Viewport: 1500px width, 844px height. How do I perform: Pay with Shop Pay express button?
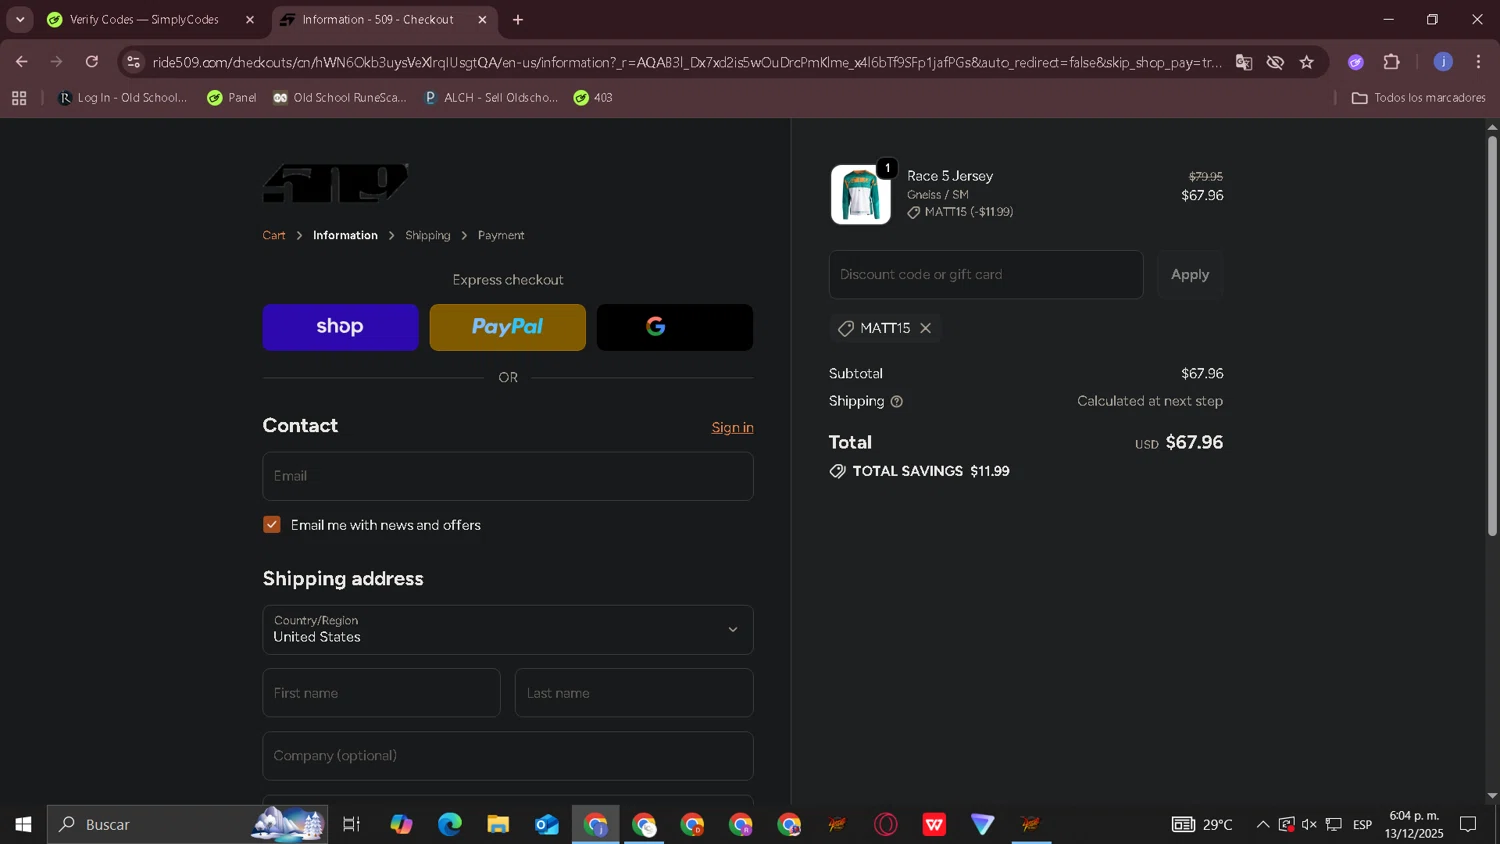point(340,327)
